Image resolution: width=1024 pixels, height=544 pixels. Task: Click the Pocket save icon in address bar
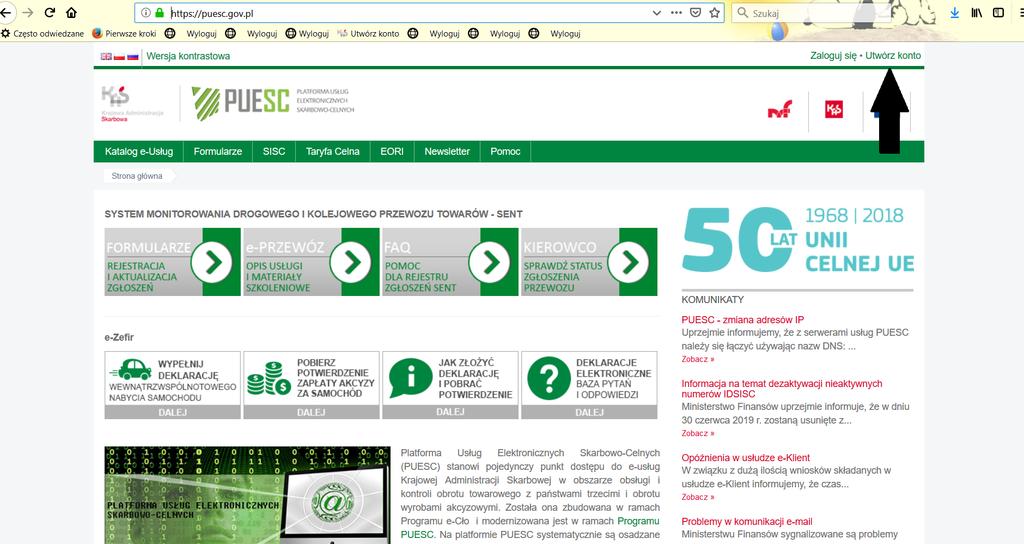coord(696,12)
